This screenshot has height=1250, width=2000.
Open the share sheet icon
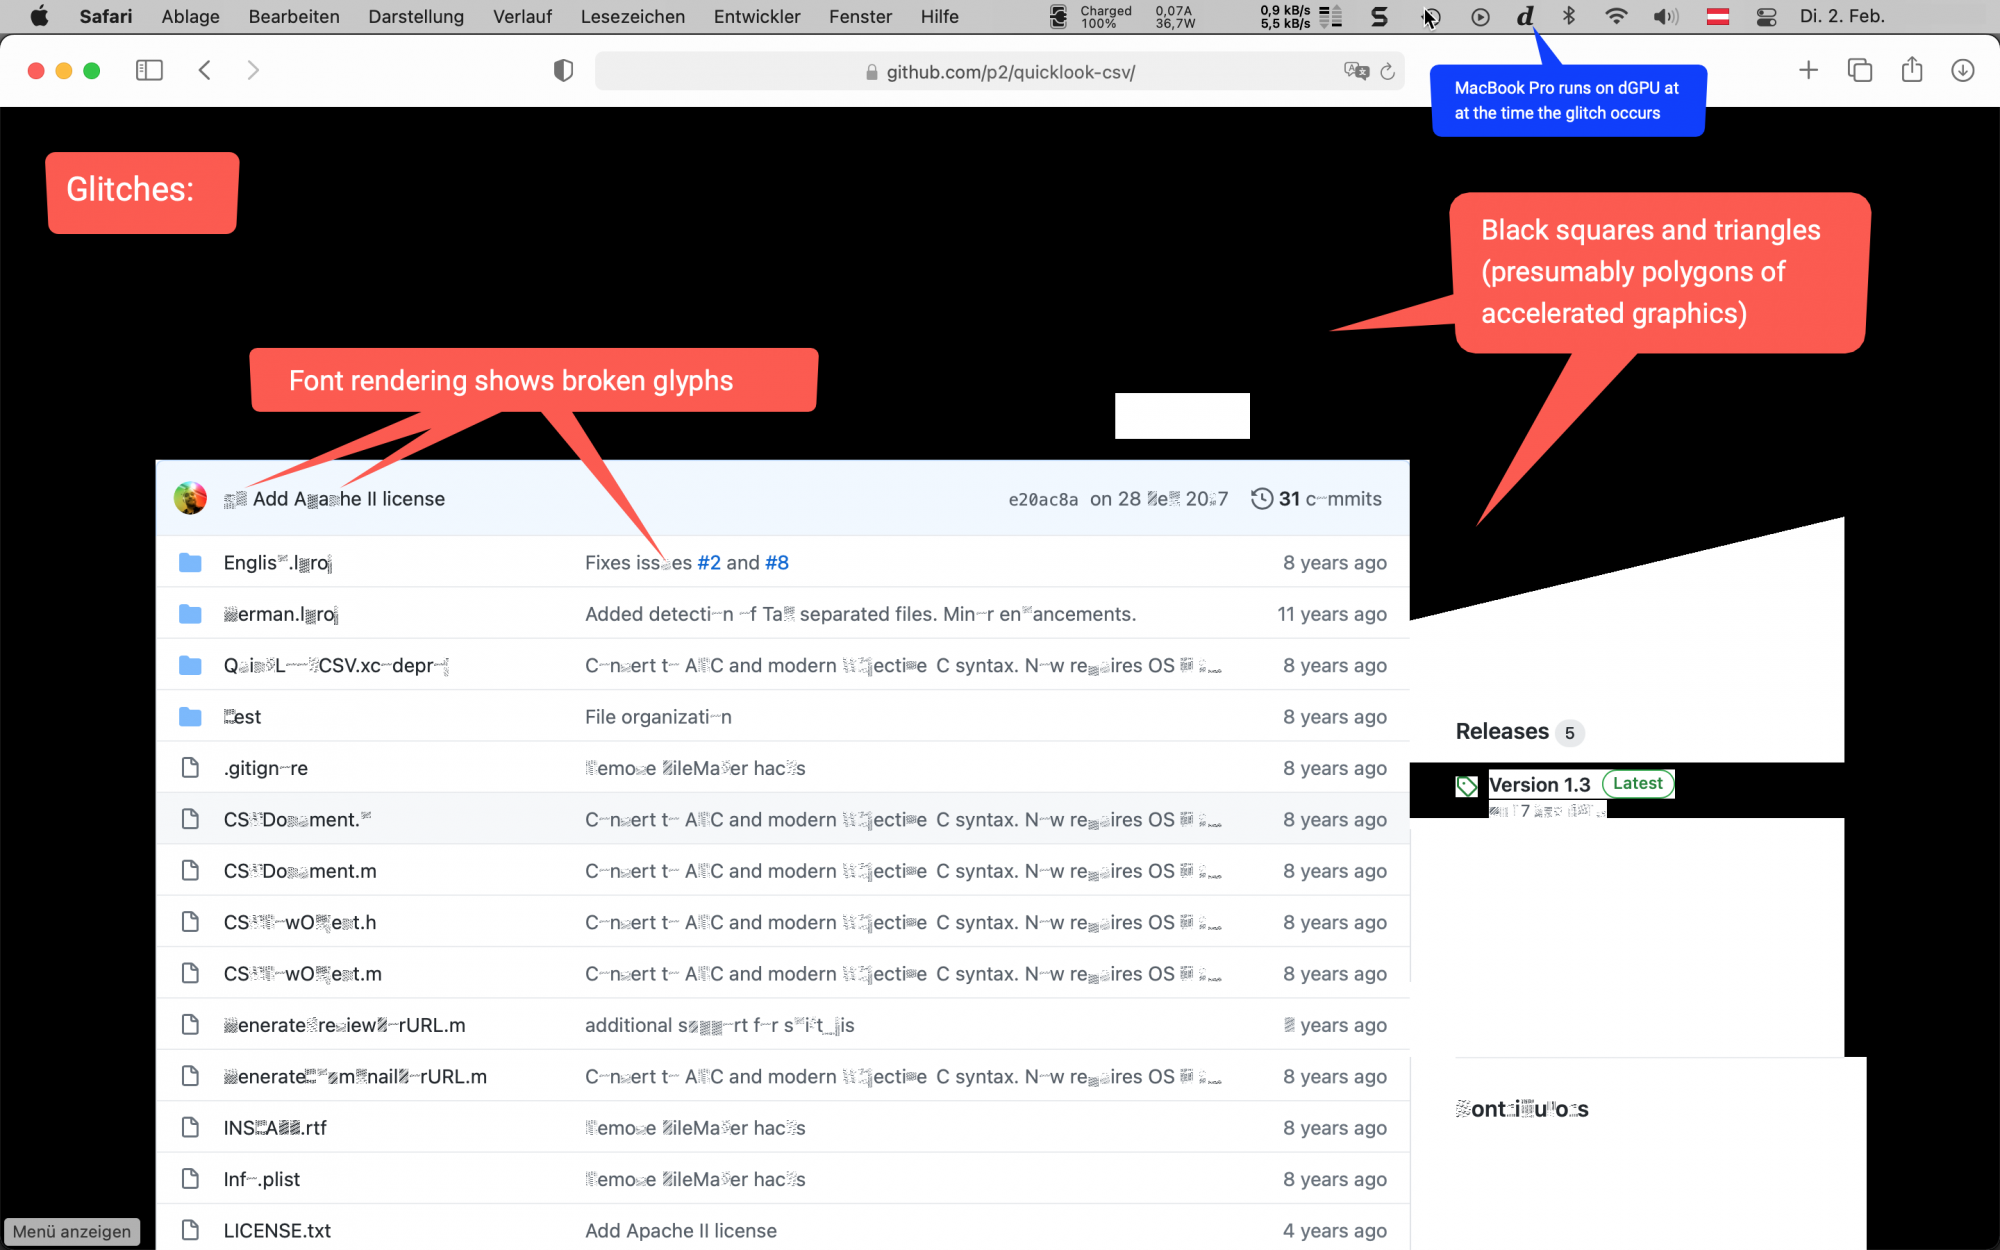tap(1912, 70)
